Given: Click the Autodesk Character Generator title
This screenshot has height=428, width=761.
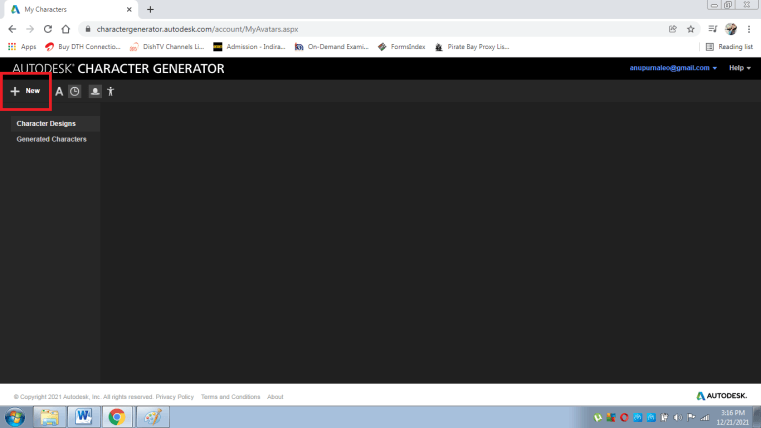Looking at the screenshot, I should click(118, 68).
